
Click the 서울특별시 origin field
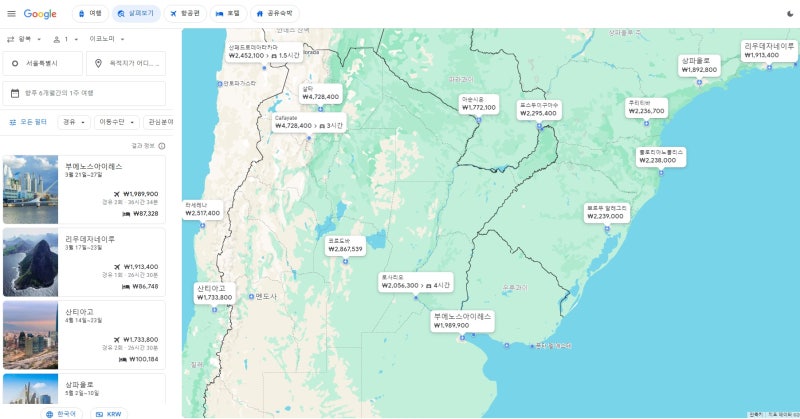pyautogui.click(x=42, y=63)
